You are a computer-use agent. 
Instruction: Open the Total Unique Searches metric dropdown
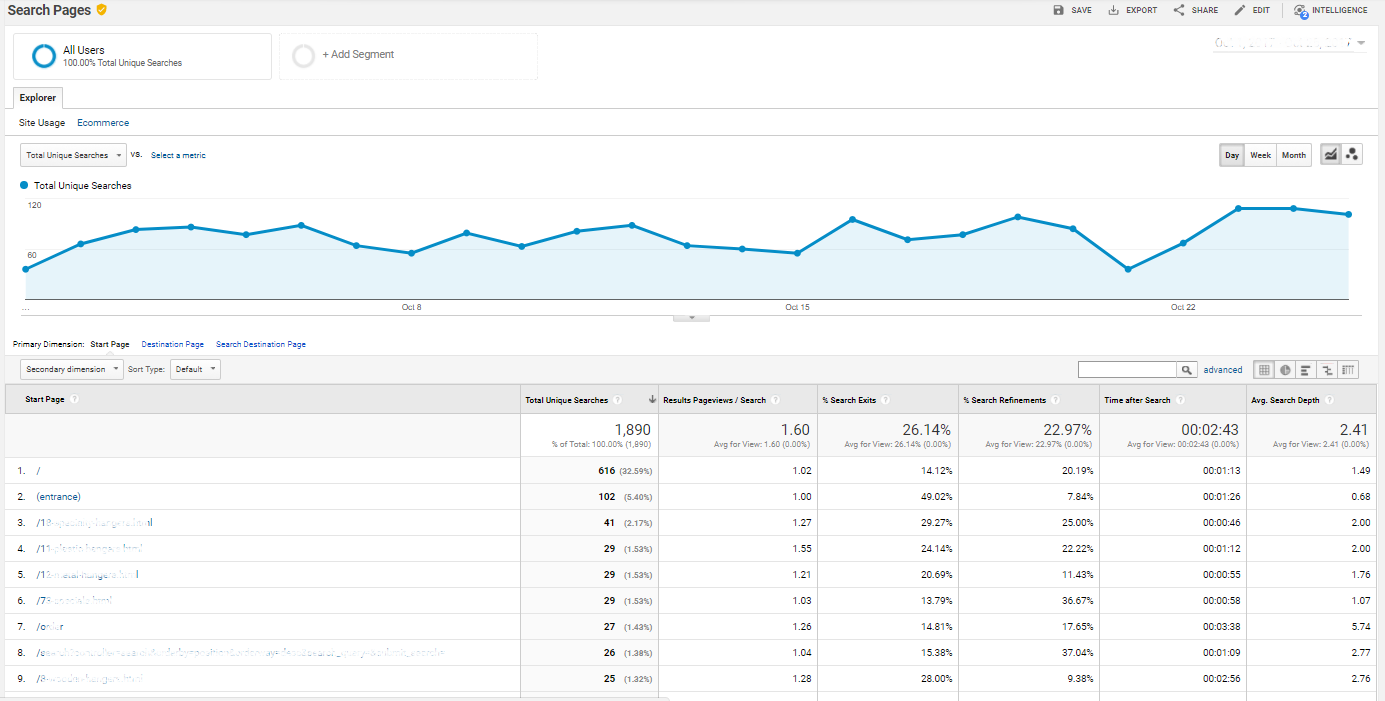(72, 155)
